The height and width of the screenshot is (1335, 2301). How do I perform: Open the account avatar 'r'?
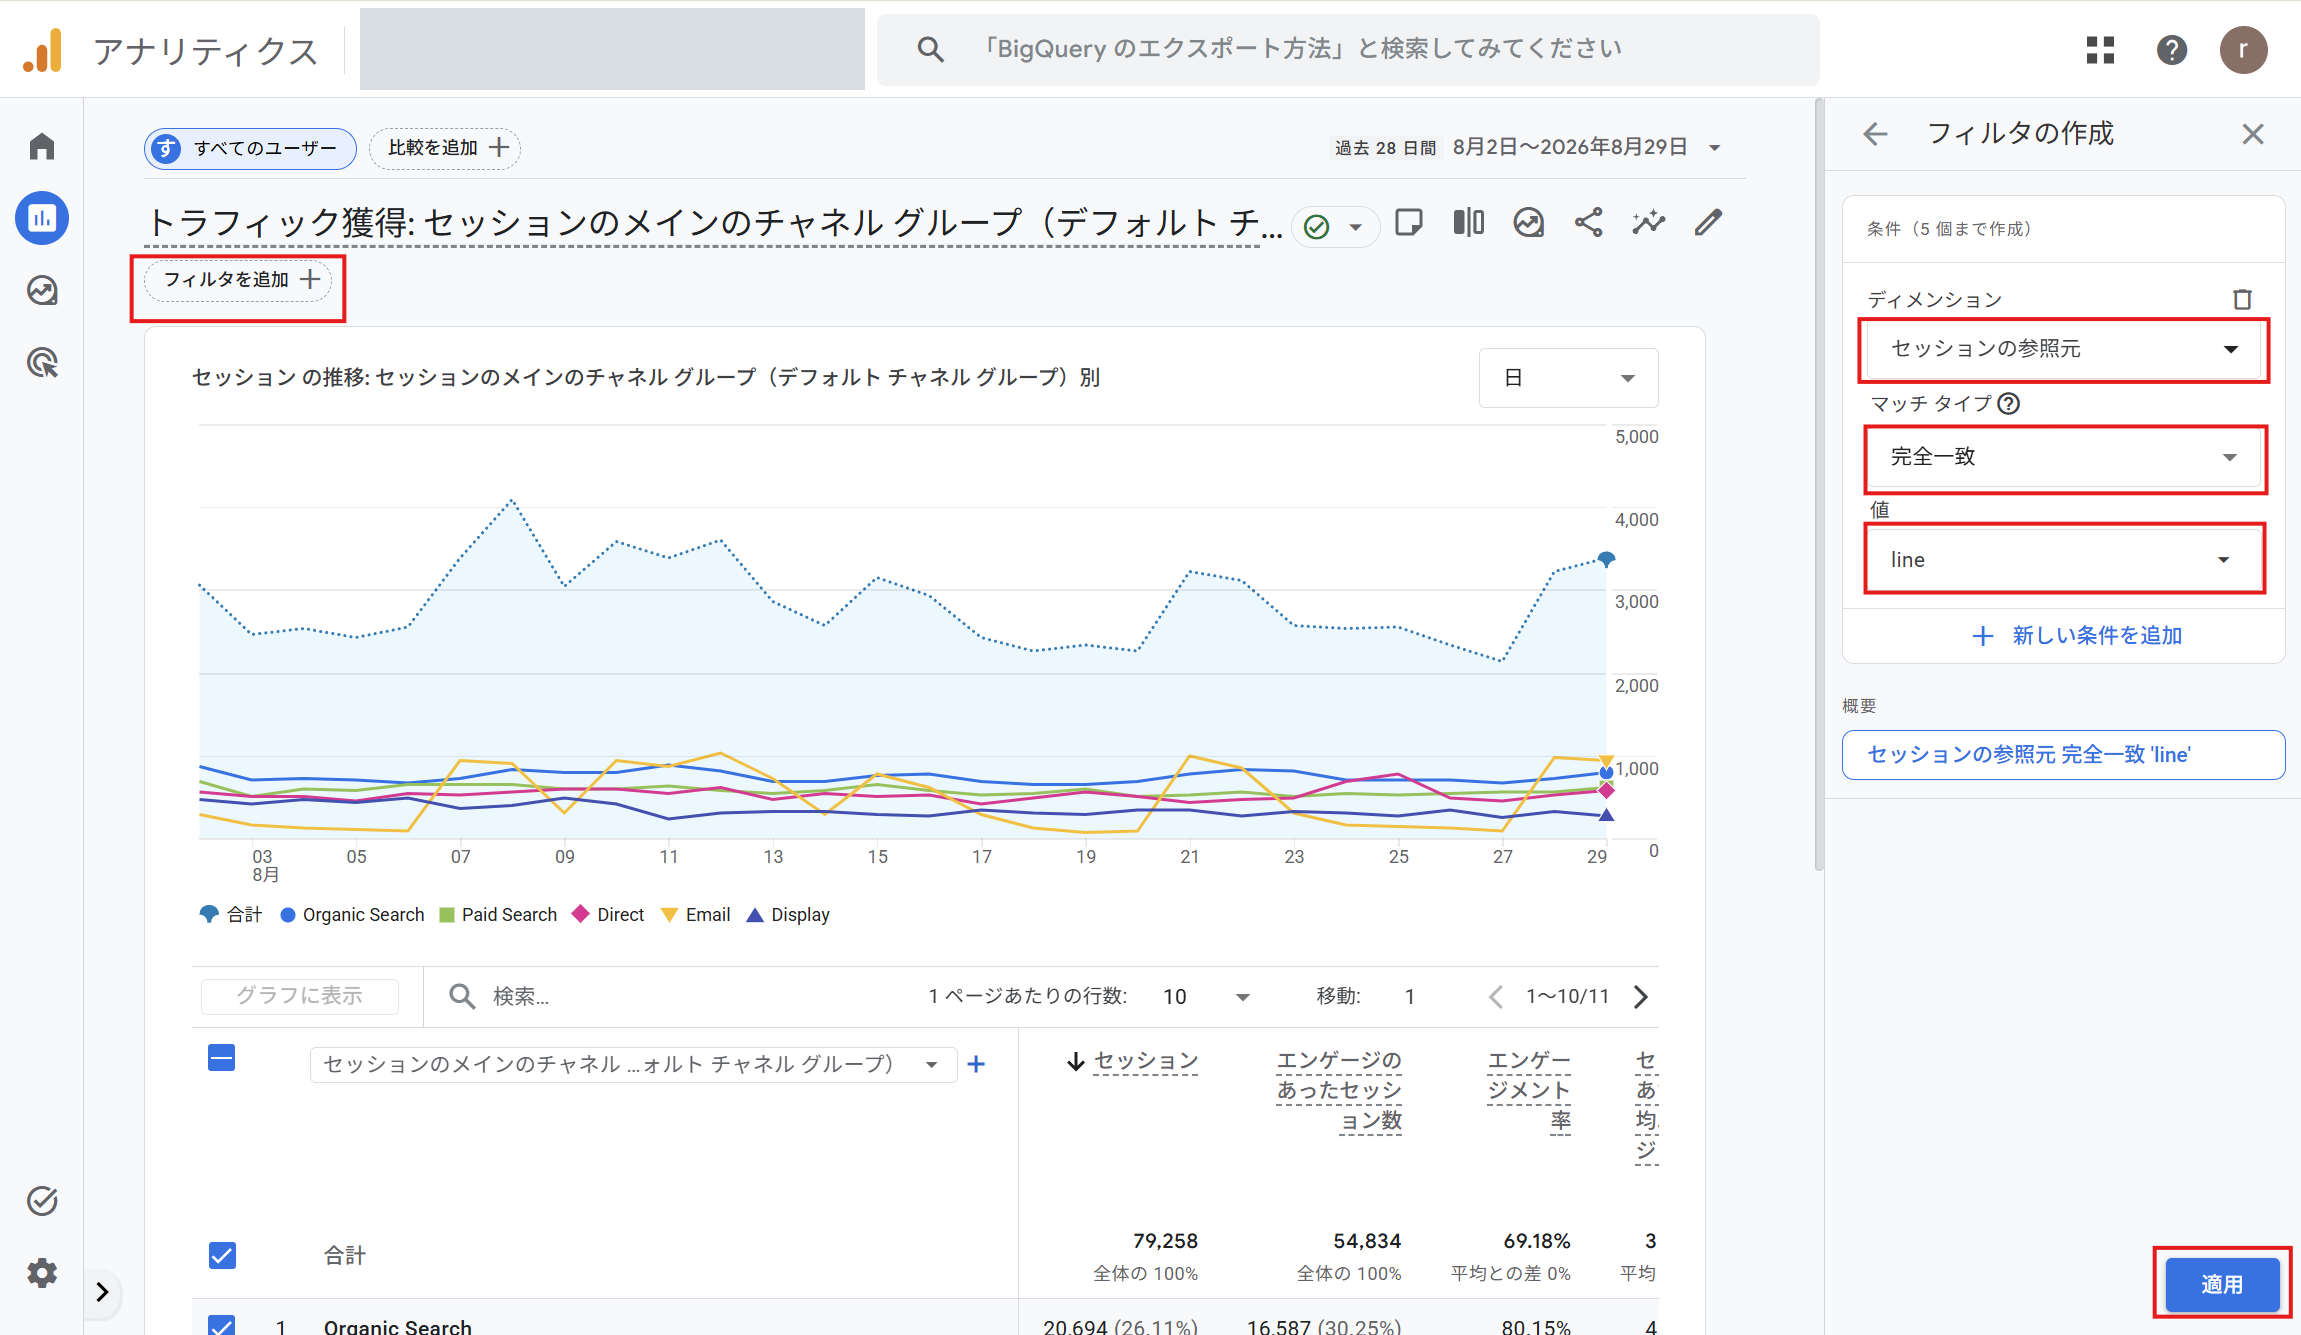pyautogui.click(x=2243, y=50)
